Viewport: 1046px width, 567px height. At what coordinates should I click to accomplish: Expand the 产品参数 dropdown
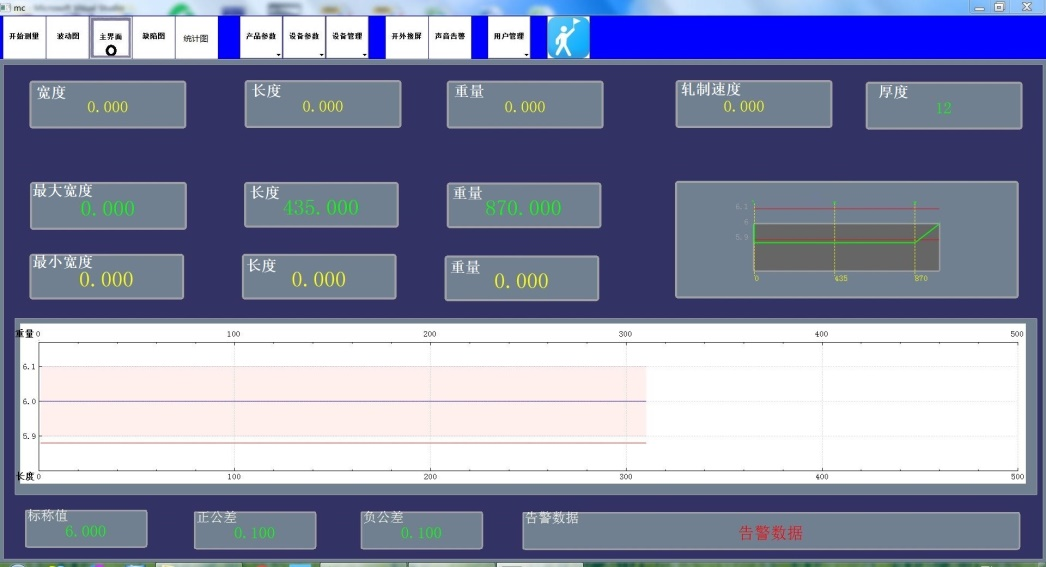point(261,37)
